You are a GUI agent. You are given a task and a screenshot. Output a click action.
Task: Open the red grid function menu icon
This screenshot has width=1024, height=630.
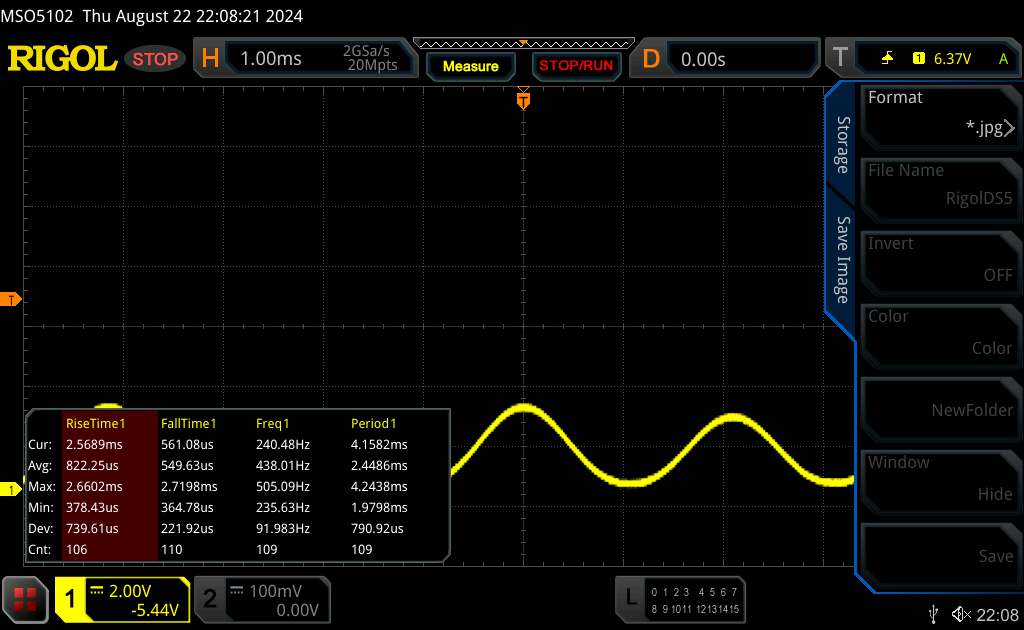click(x=26, y=598)
